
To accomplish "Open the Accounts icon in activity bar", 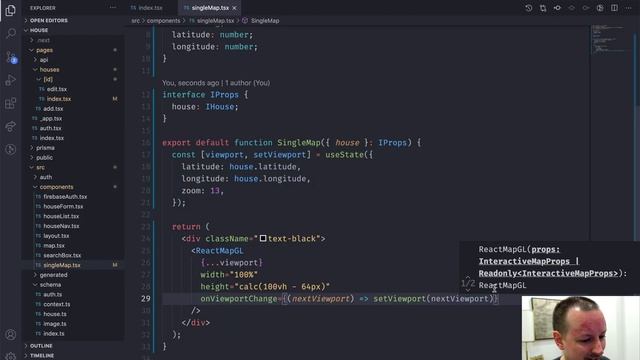I will (11, 335).
